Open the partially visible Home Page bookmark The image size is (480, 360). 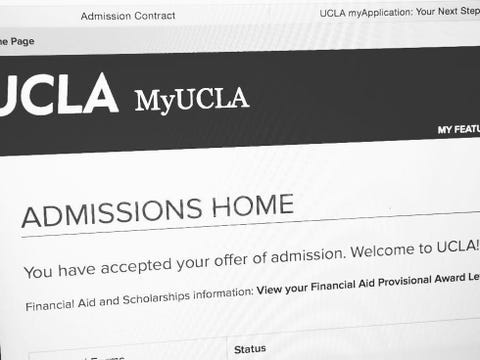tap(17, 42)
